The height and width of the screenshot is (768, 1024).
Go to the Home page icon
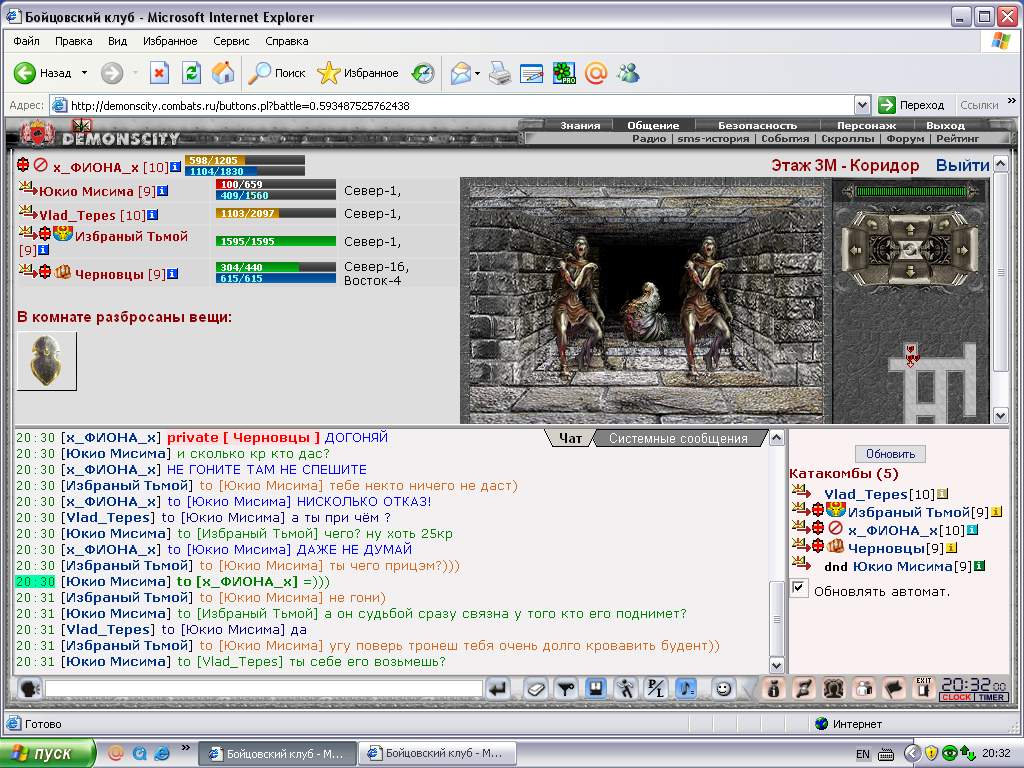point(223,72)
